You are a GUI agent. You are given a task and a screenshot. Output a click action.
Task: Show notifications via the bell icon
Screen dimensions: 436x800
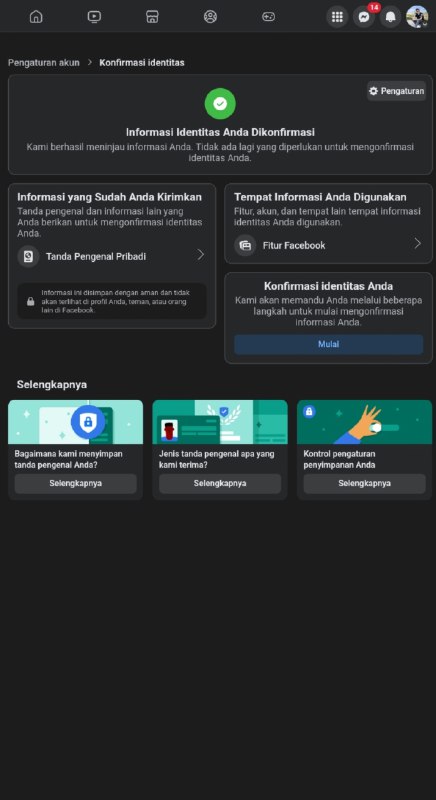[390, 17]
